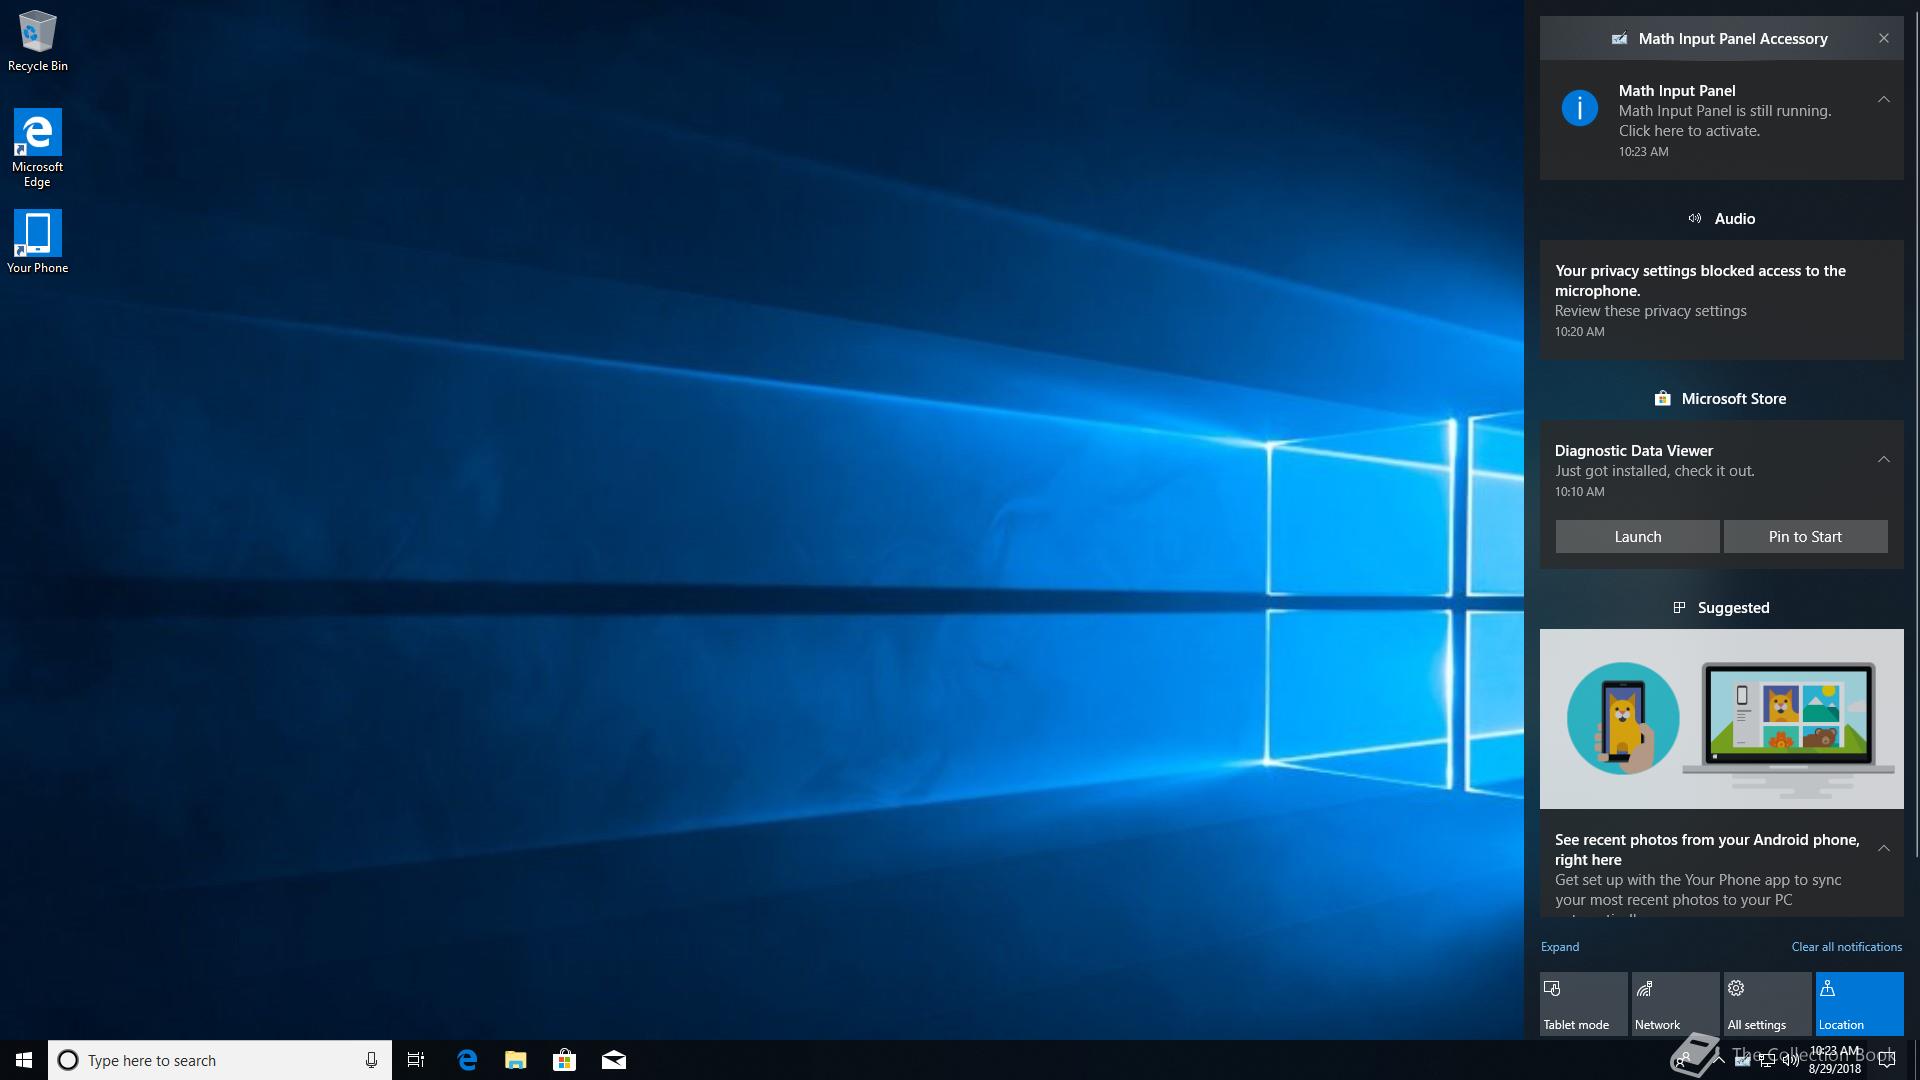Viewport: 1920px width, 1080px height.
Task: Open the clock and date flyout
Action: [x=1835, y=1060]
